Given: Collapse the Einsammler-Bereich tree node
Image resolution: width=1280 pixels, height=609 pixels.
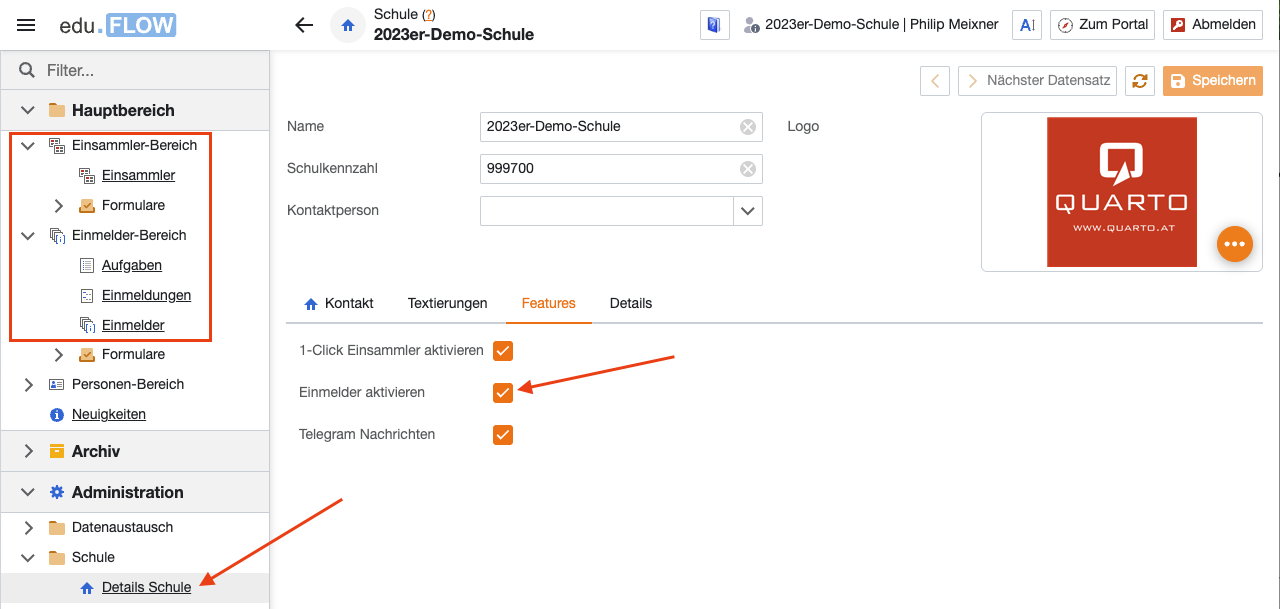Looking at the screenshot, I should tap(29, 146).
